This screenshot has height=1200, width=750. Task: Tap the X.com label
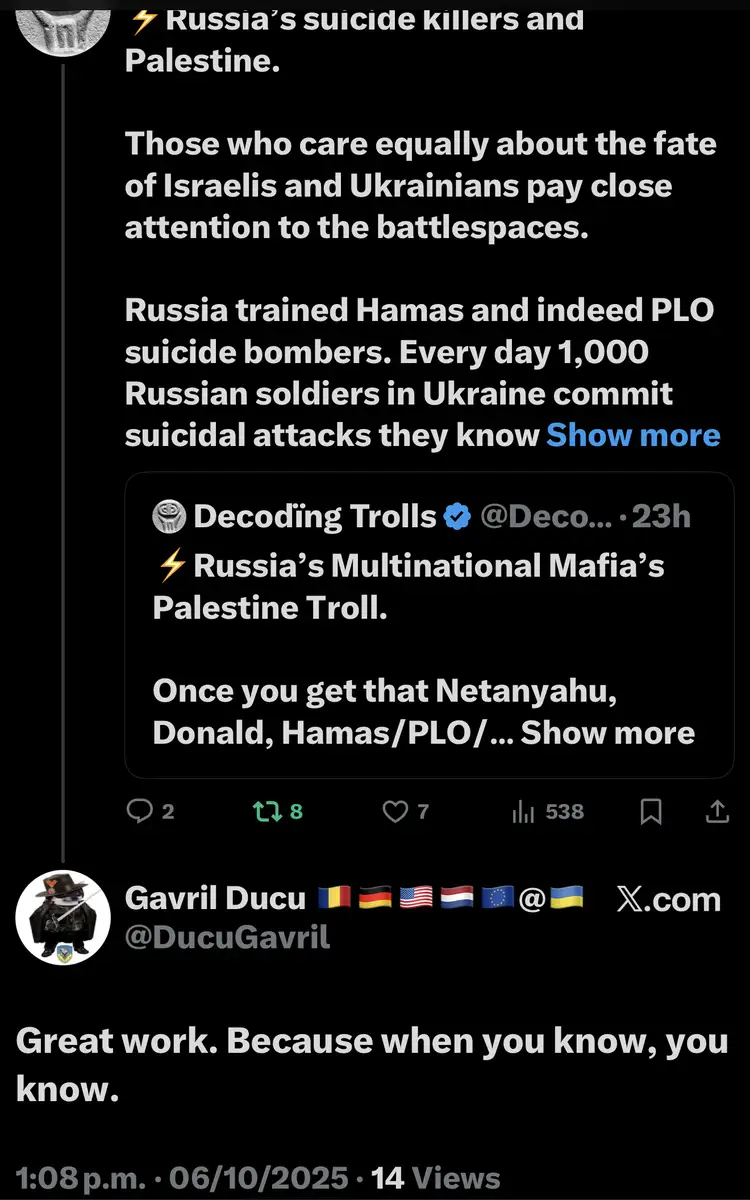pyautogui.click(x=668, y=899)
